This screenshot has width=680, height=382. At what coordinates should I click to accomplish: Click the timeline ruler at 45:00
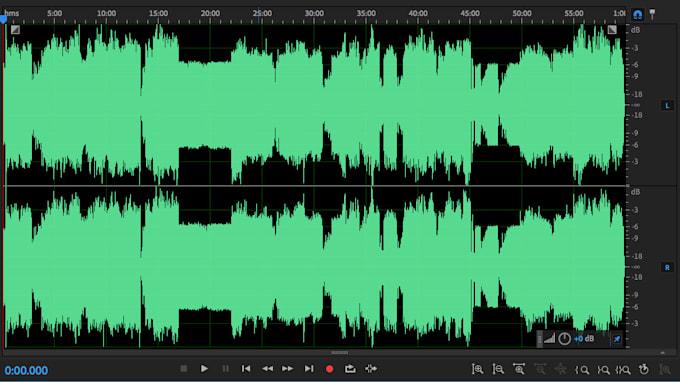[x=470, y=14]
